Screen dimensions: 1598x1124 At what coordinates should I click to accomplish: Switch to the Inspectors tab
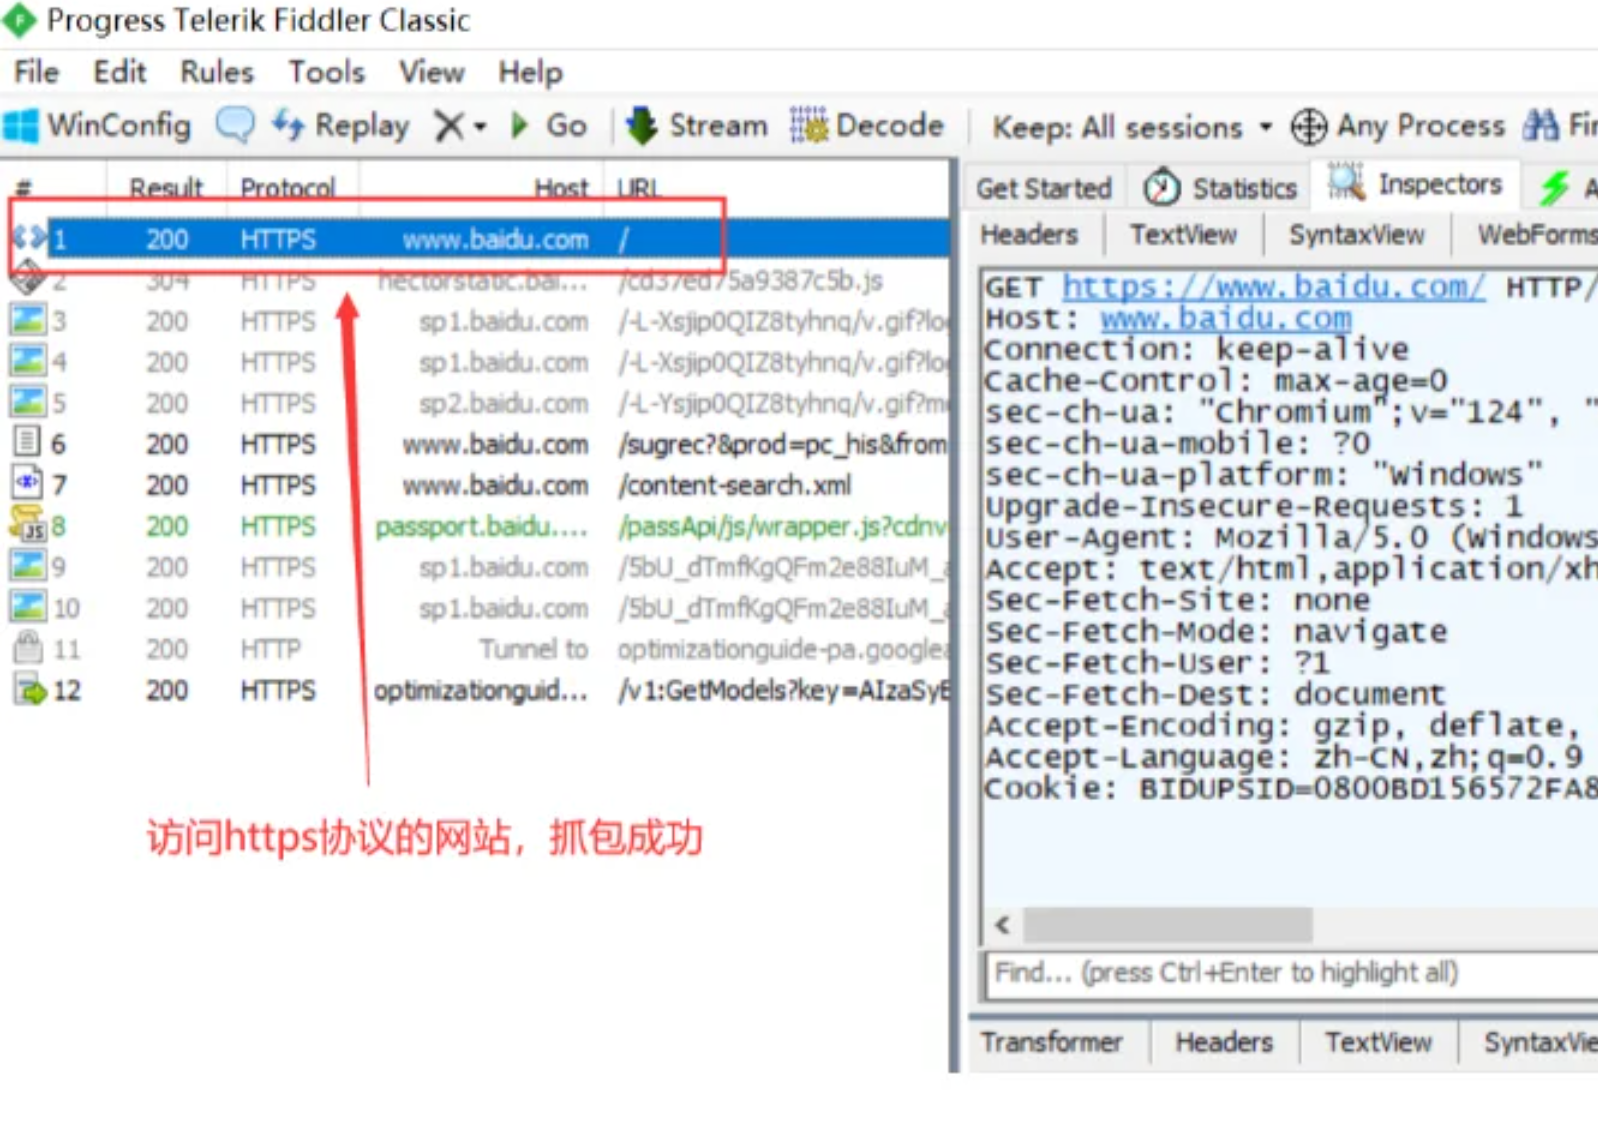[x=1415, y=184]
